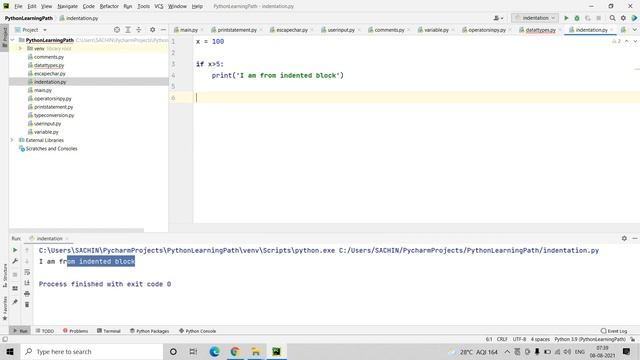Open run configuration wrench icon in Run panel
The height and width of the screenshot is (360, 640).
point(15,261)
